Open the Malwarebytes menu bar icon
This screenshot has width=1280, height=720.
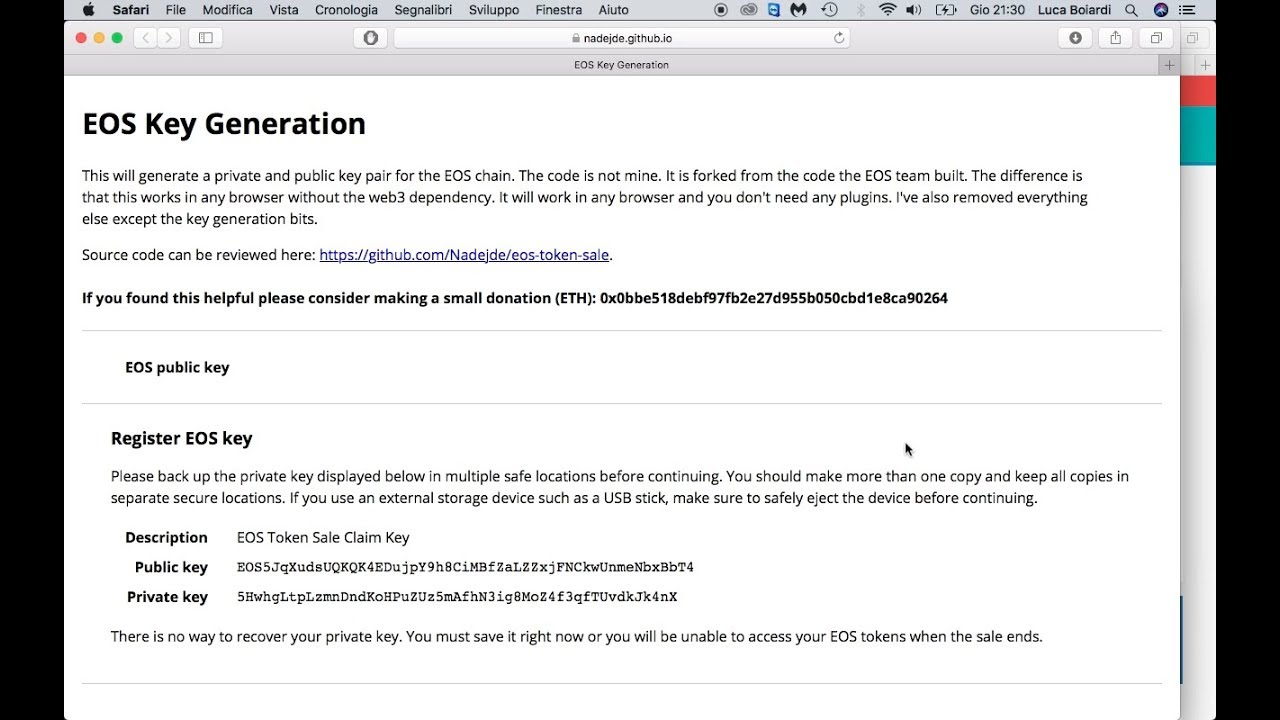[798, 10]
